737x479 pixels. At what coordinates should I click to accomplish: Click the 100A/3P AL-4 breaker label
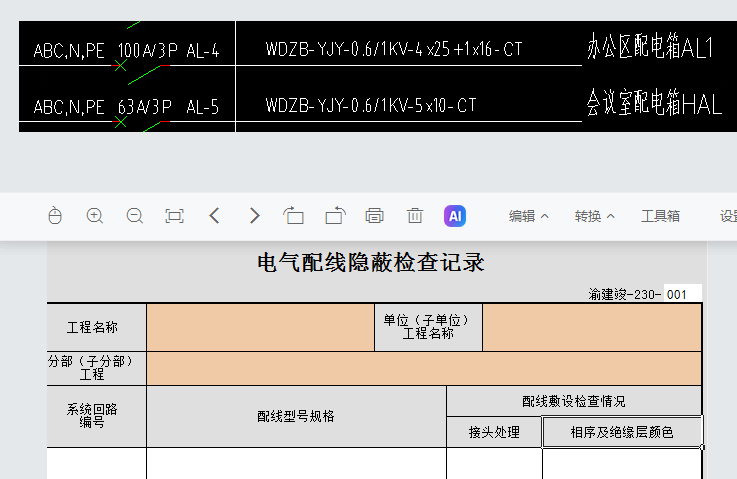click(168, 50)
